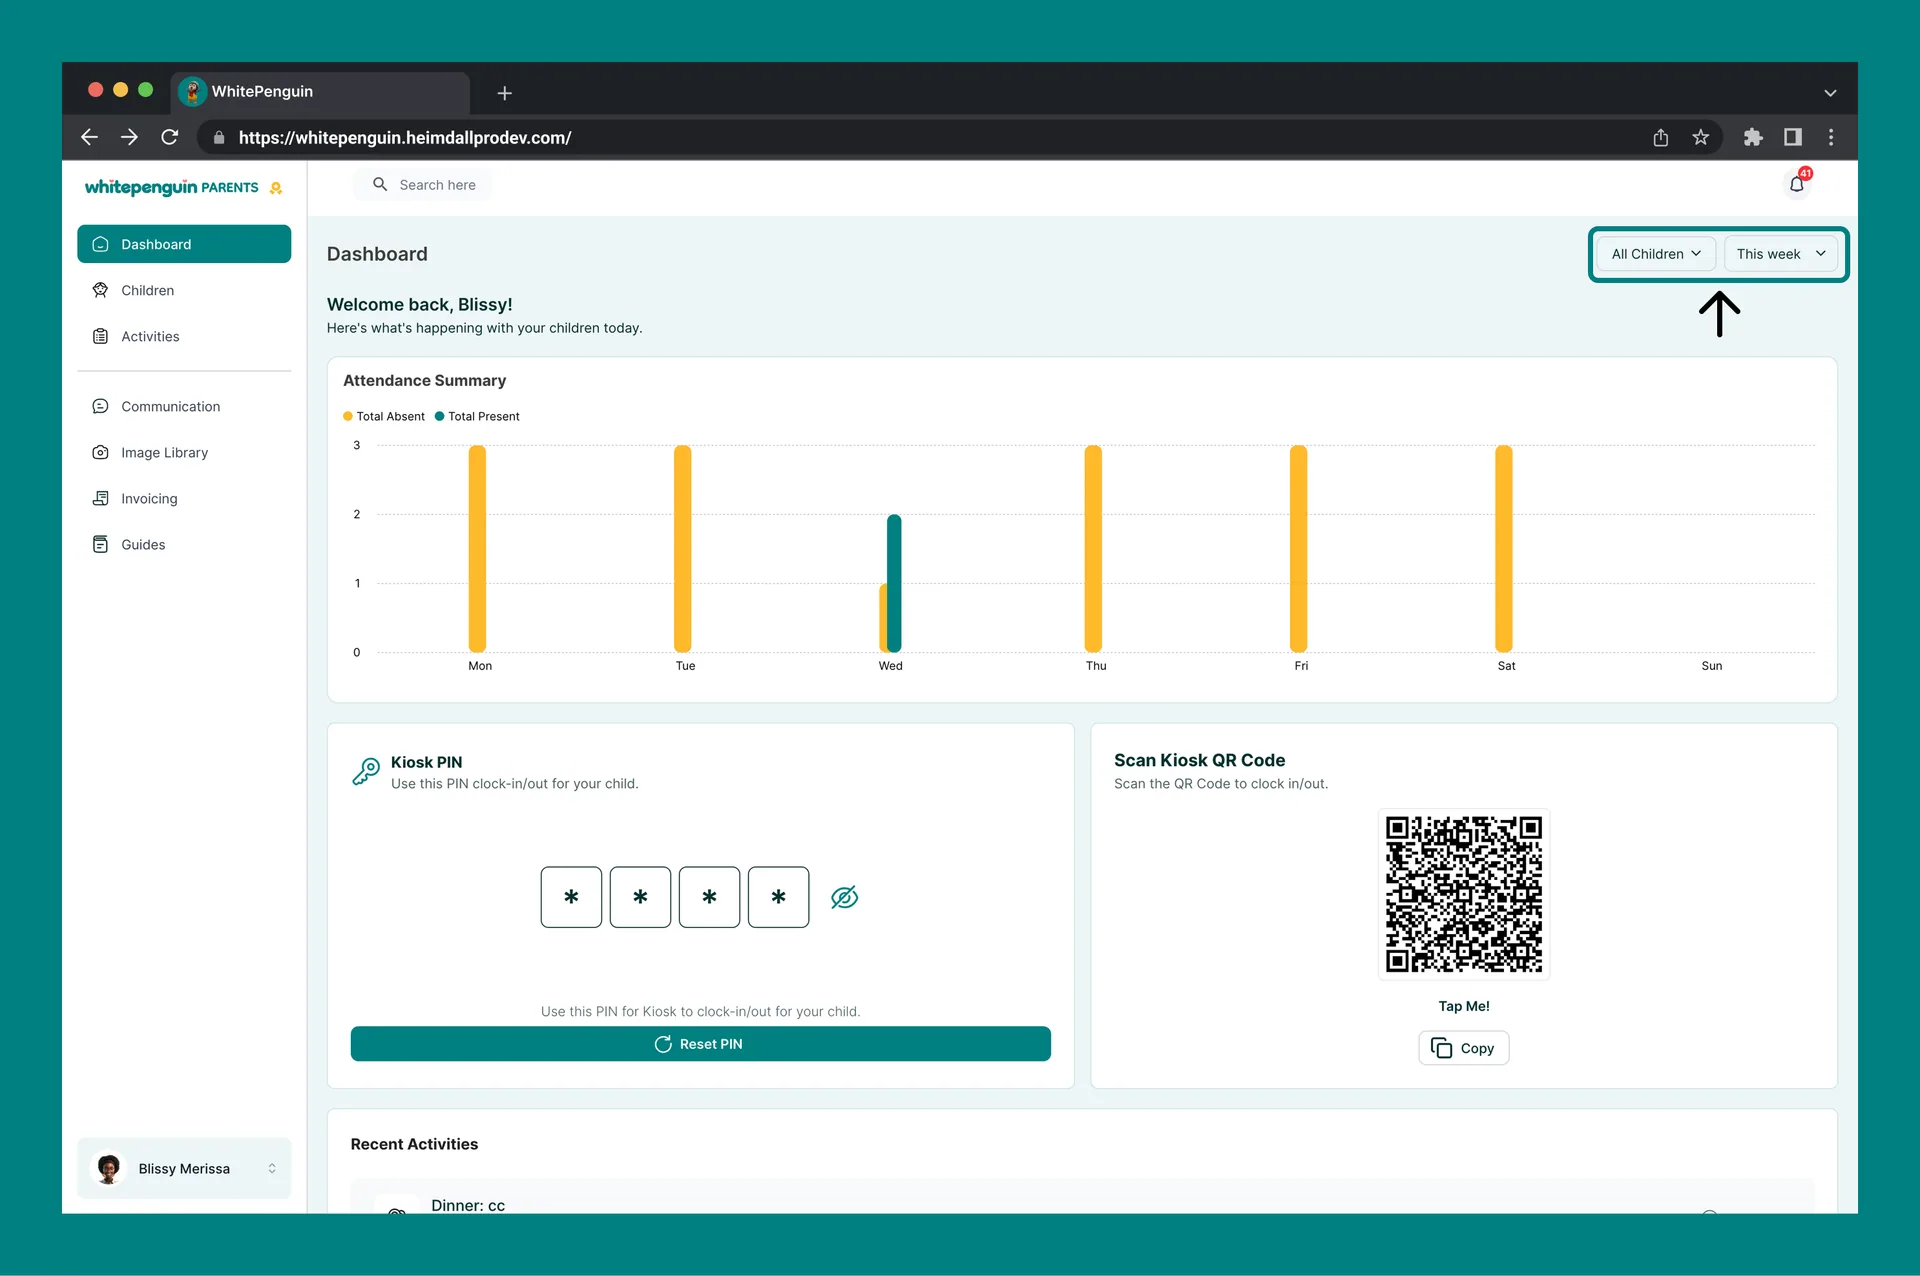Viewport: 1920px width, 1276px height.
Task: Click the search magnifier icon
Action: point(380,184)
